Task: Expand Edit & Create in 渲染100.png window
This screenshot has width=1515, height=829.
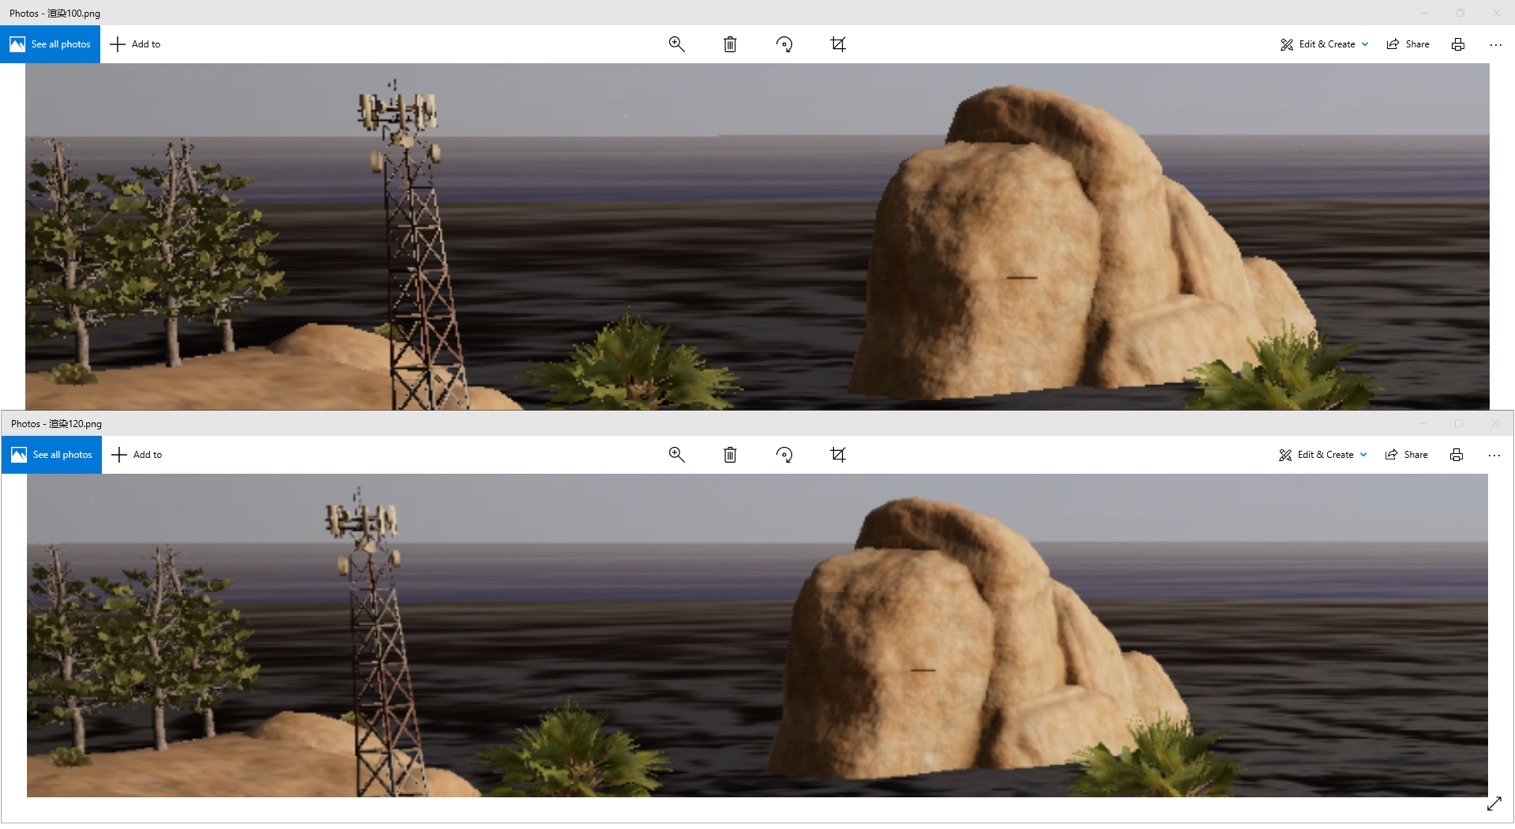Action: point(1324,44)
